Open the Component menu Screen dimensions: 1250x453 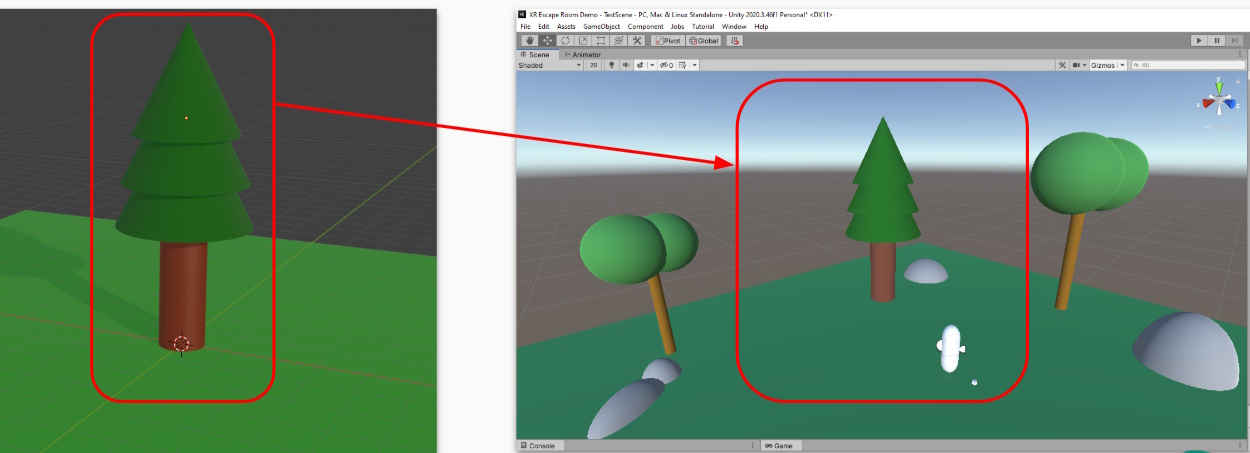coord(646,26)
